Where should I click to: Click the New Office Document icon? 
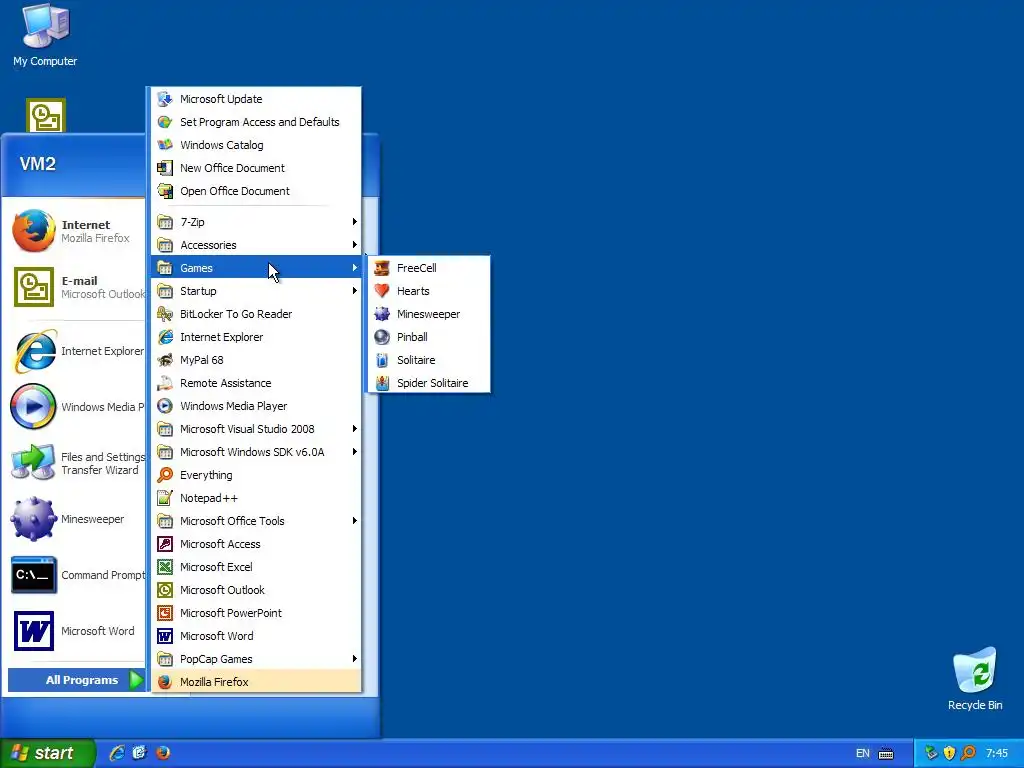(165, 168)
